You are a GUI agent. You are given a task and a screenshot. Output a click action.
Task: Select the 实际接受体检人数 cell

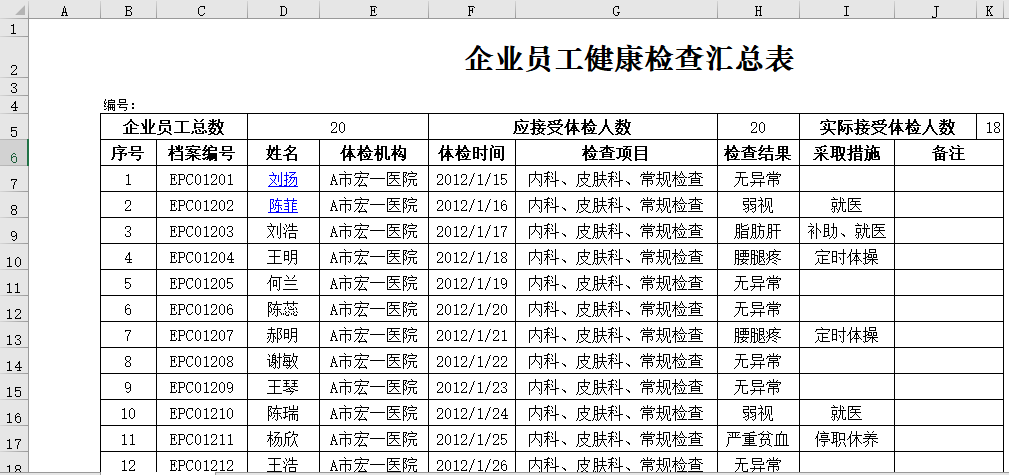click(x=888, y=128)
